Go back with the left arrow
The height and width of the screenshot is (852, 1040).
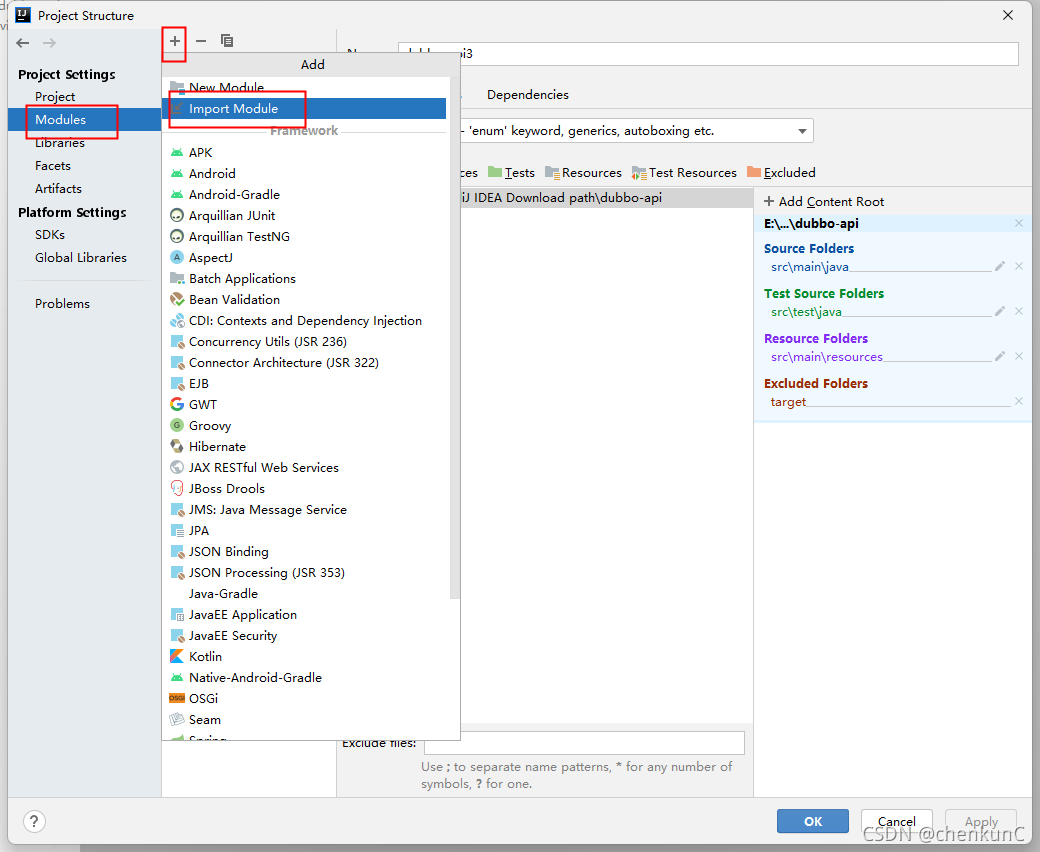(23, 43)
